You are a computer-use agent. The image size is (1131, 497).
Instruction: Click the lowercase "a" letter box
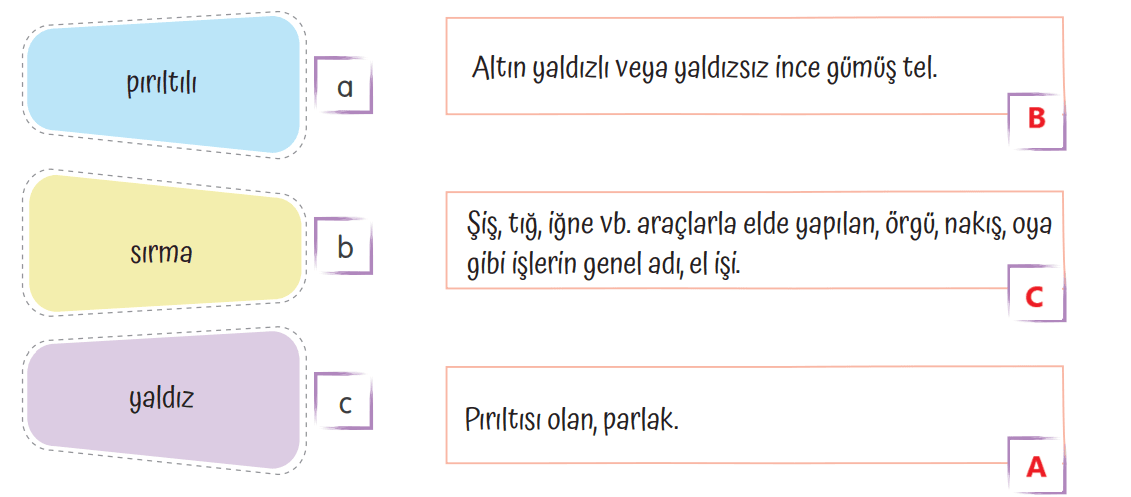coord(344,87)
